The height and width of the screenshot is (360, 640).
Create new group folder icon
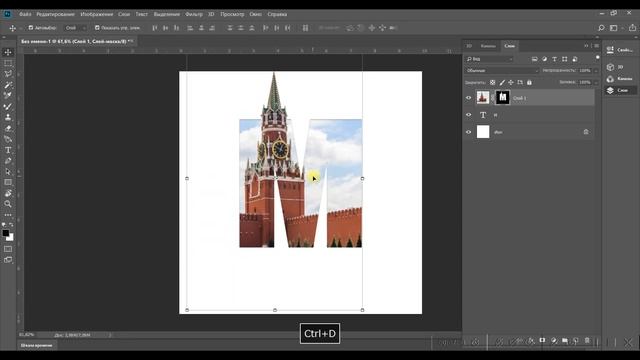coord(565,340)
